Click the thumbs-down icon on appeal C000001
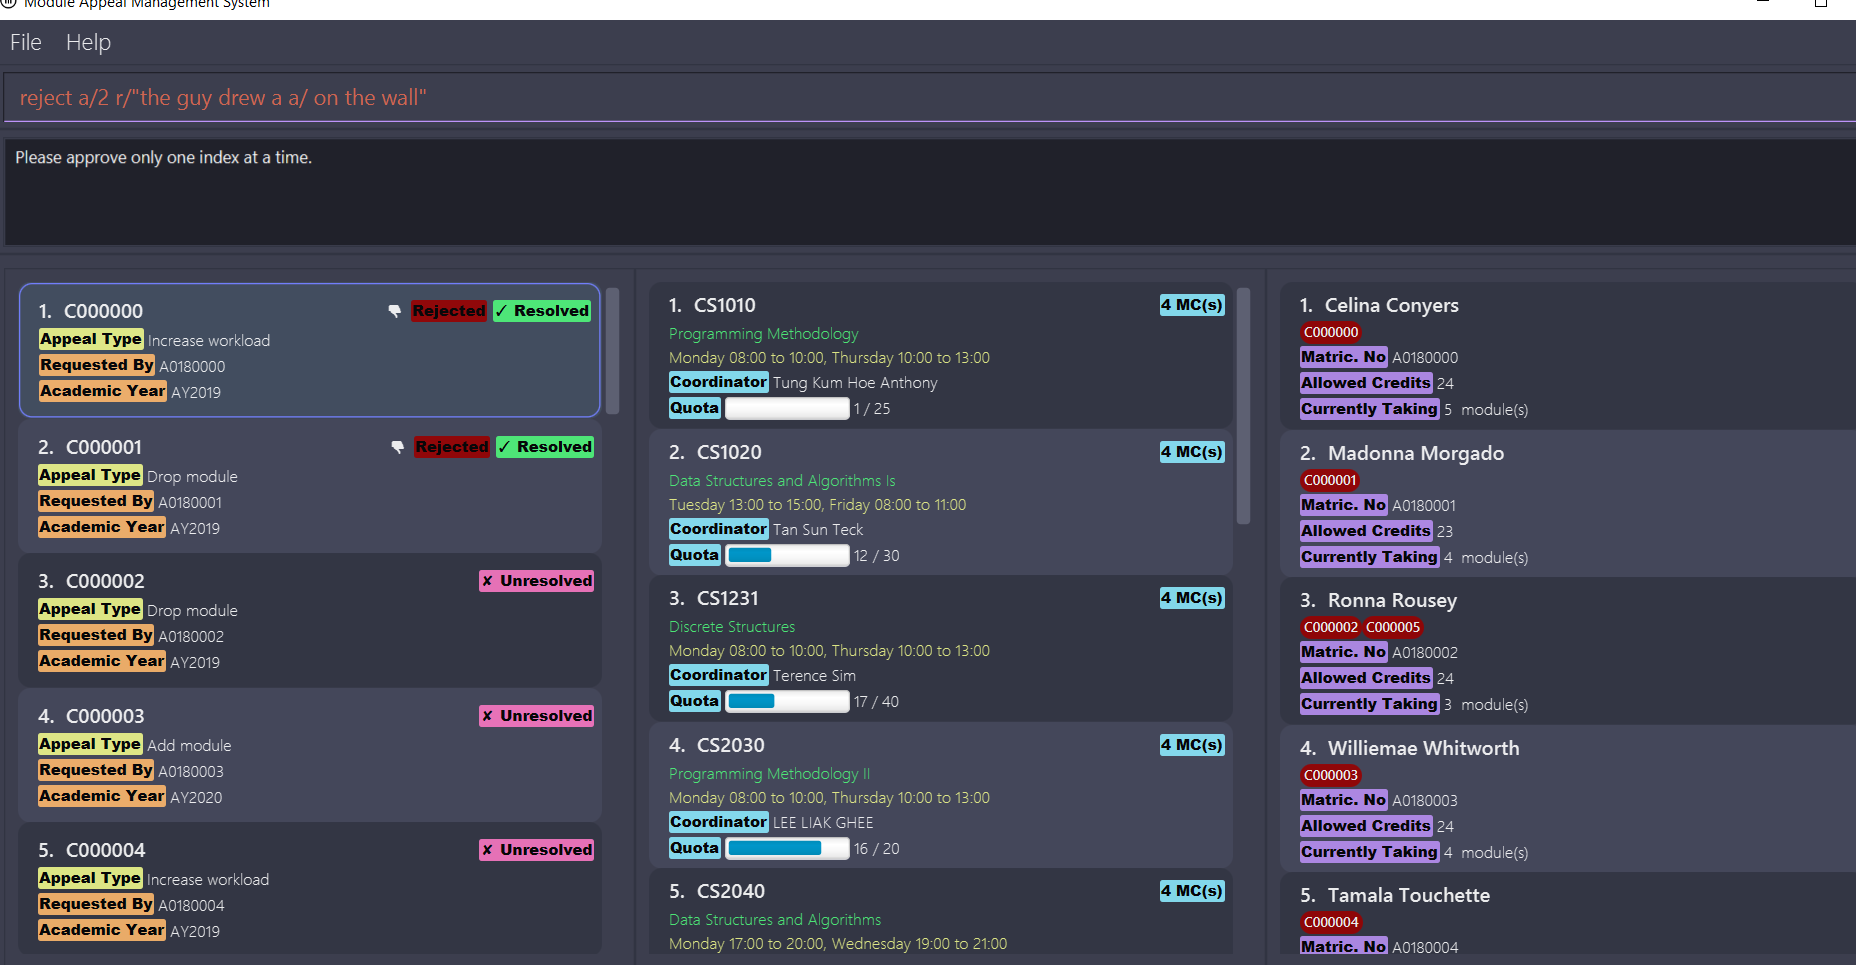Image resolution: width=1856 pixels, height=965 pixels. 398,447
